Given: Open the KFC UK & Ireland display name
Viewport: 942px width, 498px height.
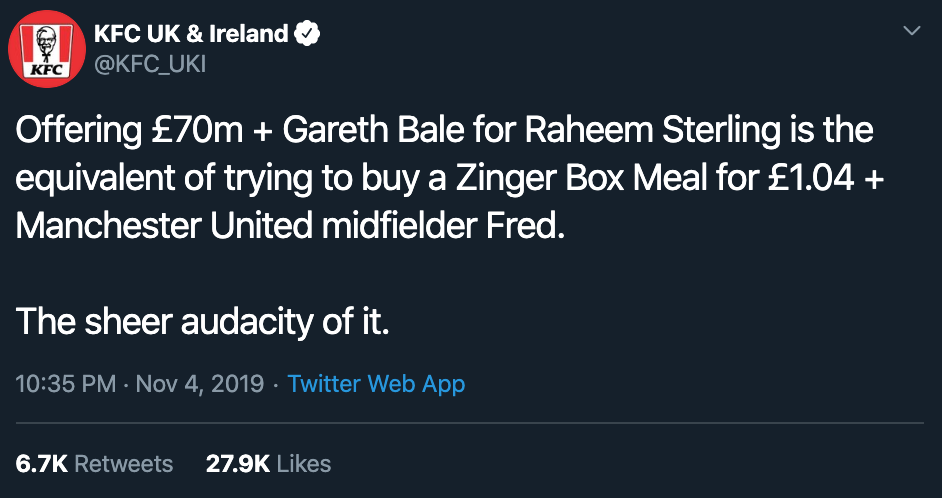Looking at the screenshot, I should tap(192, 34).
